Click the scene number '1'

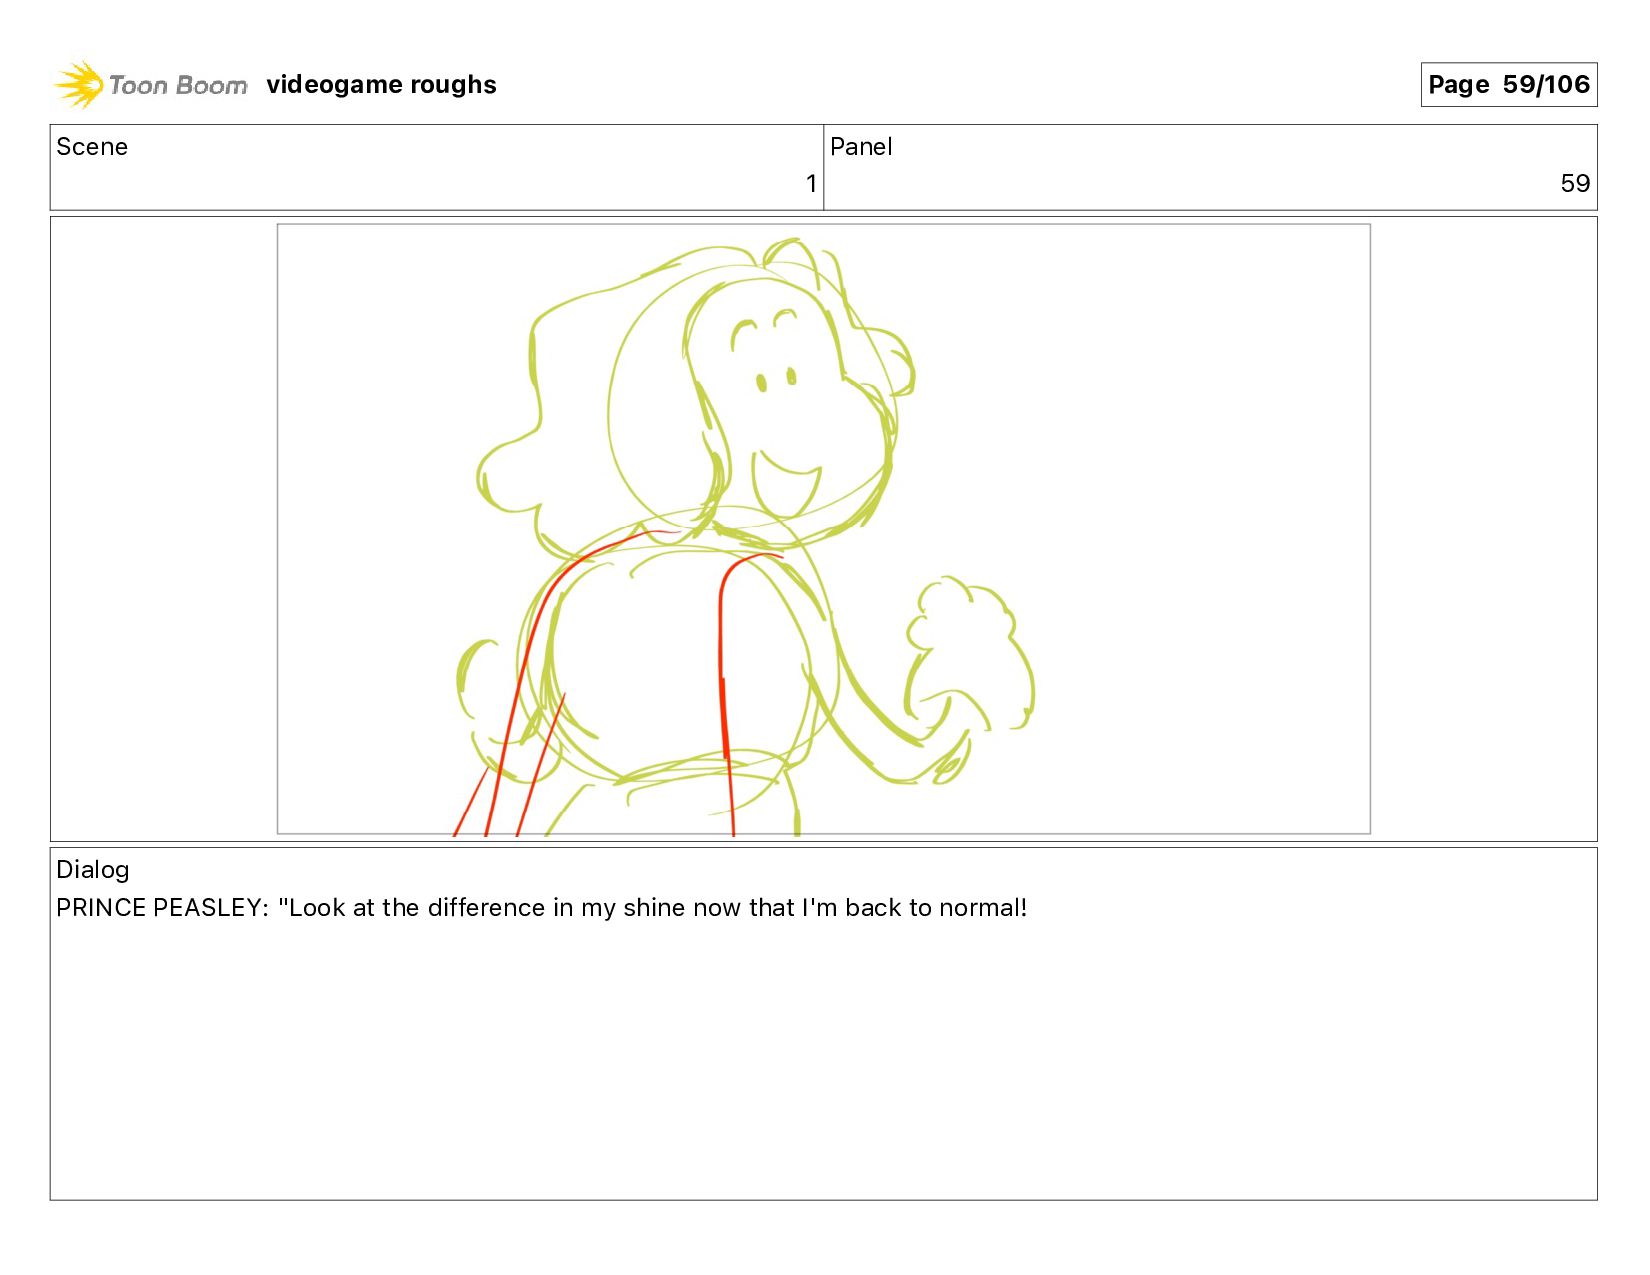pyautogui.click(x=811, y=183)
